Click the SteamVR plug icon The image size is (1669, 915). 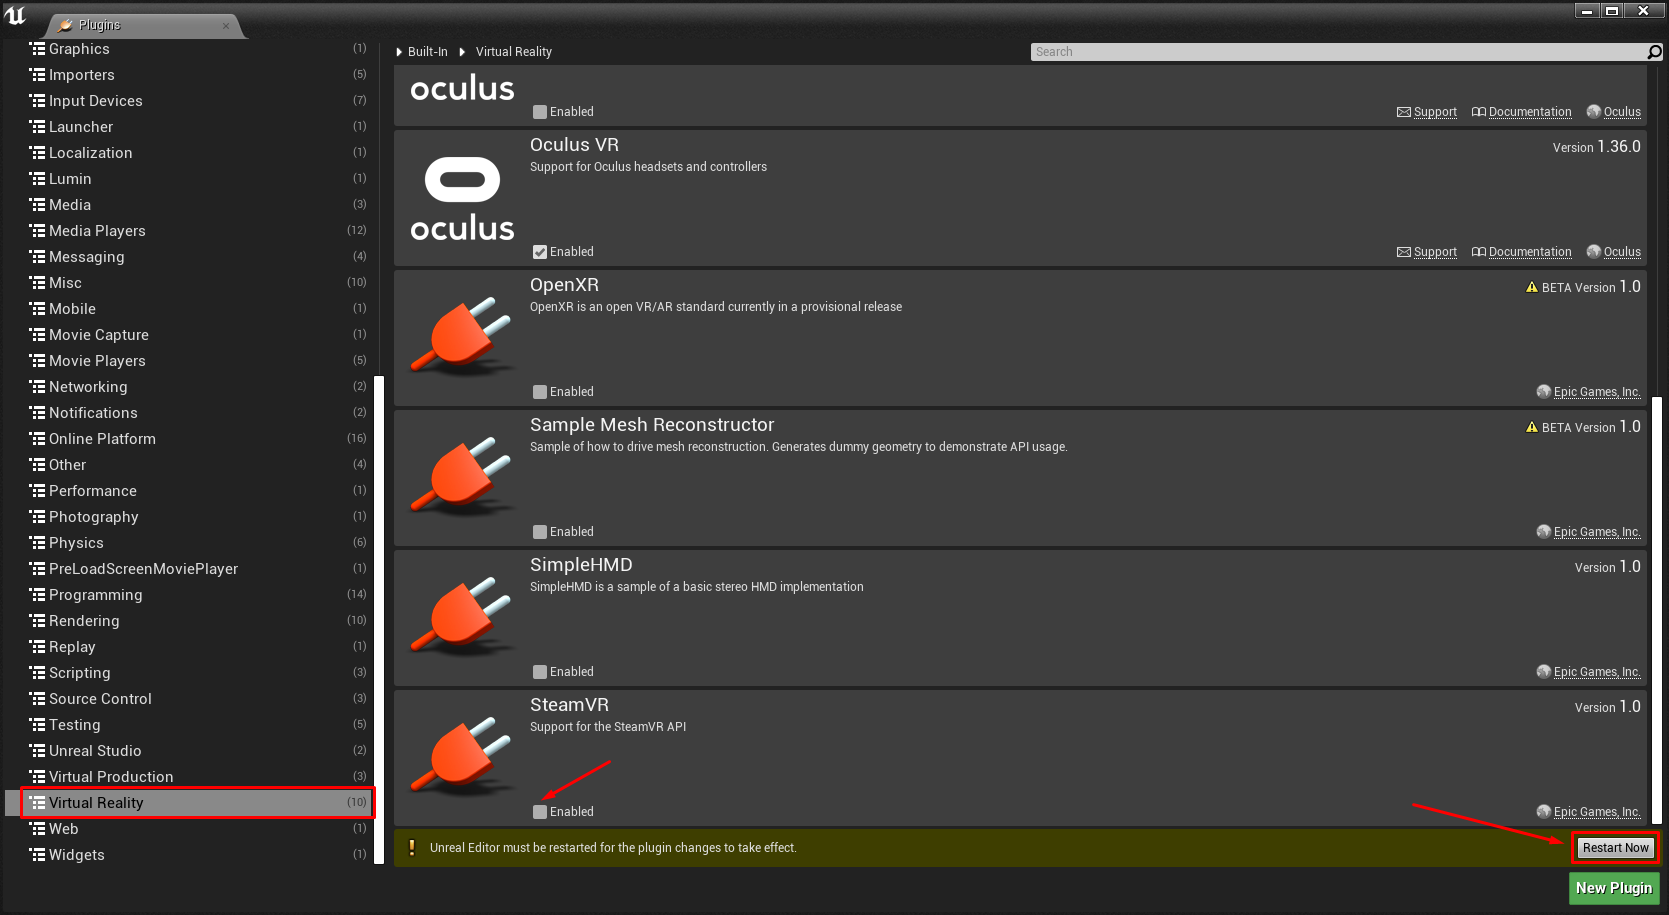[x=463, y=755]
